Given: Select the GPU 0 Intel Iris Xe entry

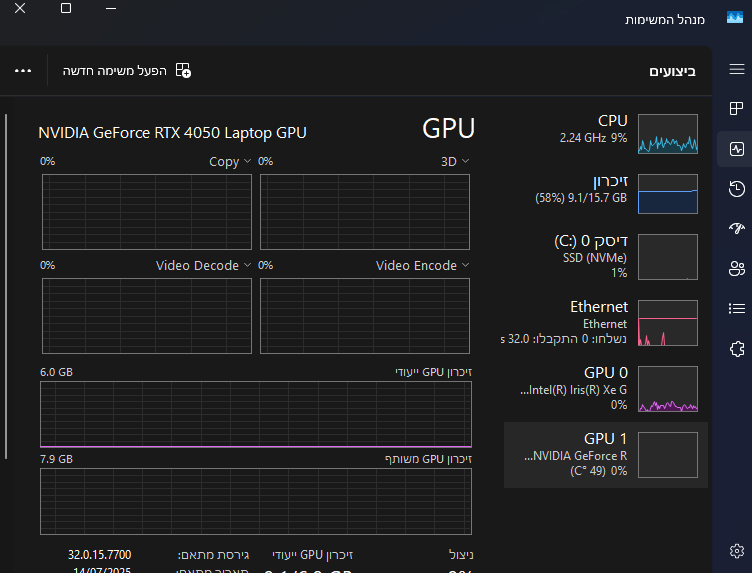Looking at the screenshot, I should pos(606,389).
